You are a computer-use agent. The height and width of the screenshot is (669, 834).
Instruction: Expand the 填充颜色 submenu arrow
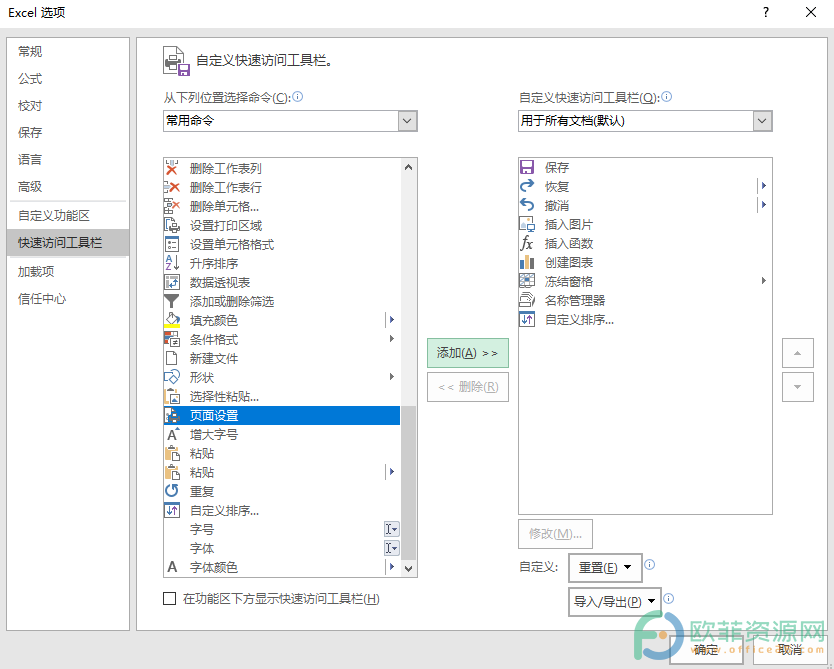click(x=391, y=320)
